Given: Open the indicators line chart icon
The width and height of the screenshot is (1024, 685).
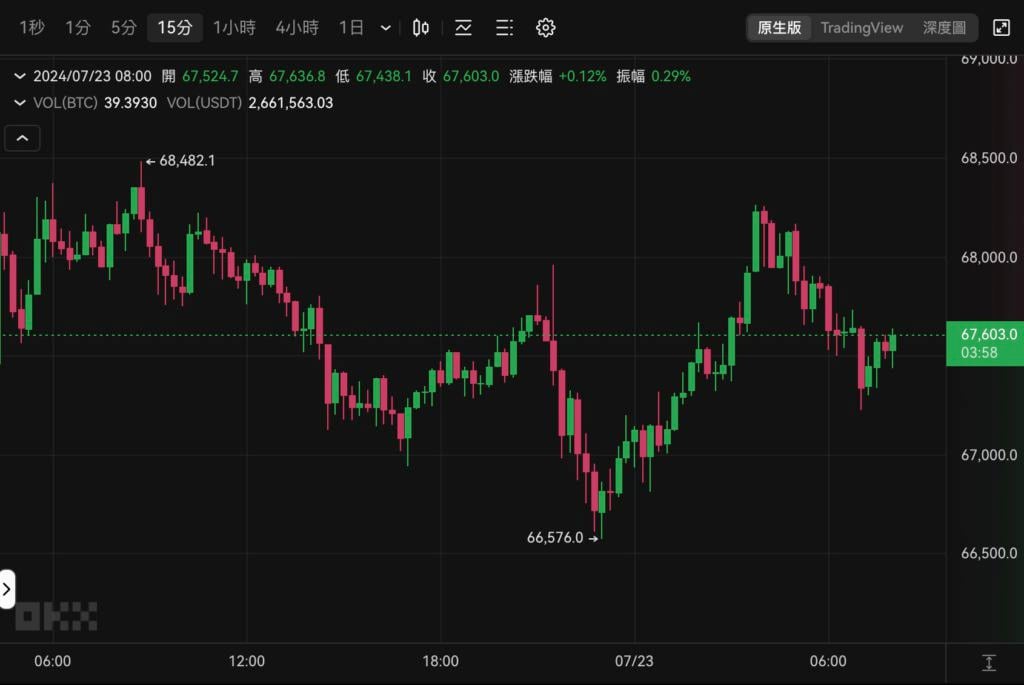Looking at the screenshot, I should pyautogui.click(x=463, y=27).
